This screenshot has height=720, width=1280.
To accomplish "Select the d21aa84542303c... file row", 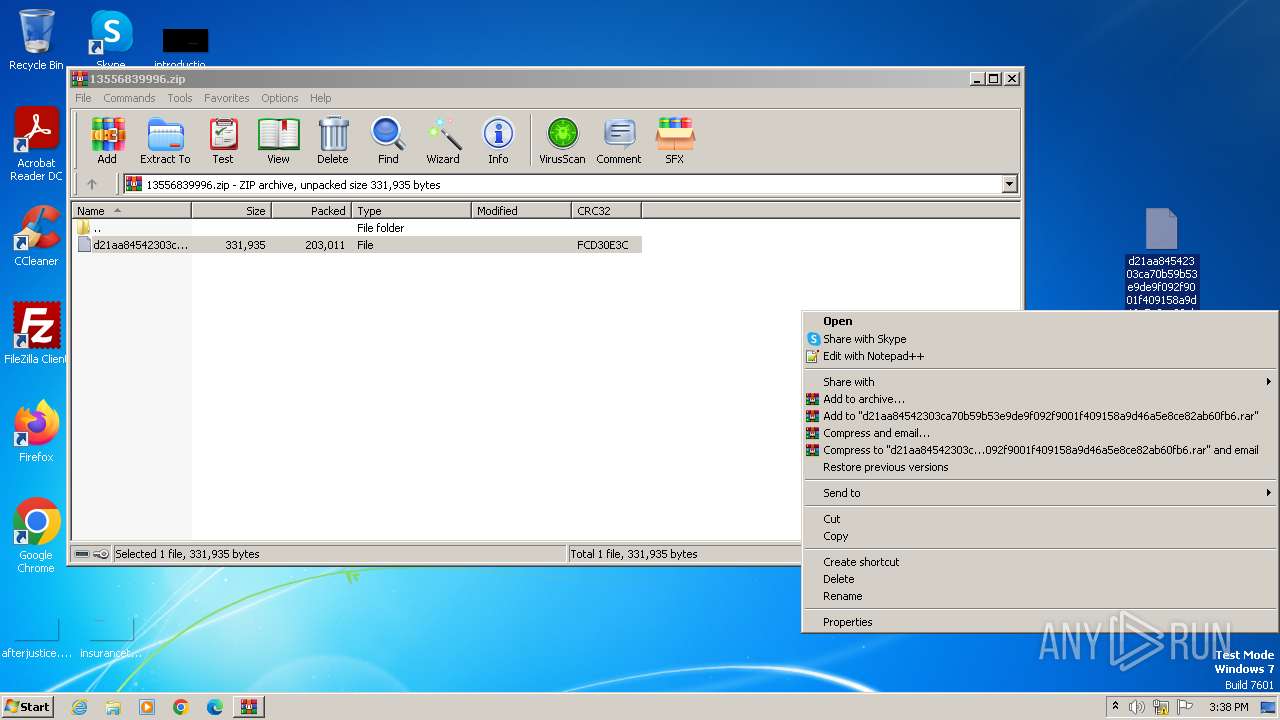I will coord(357,245).
